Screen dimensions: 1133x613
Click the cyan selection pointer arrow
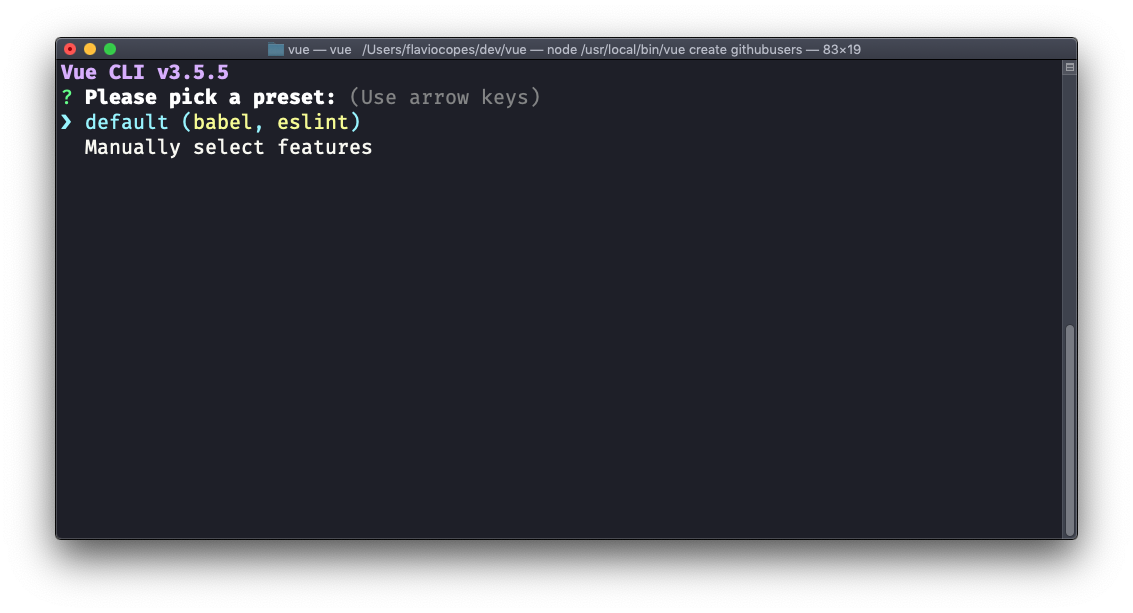coord(66,122)
